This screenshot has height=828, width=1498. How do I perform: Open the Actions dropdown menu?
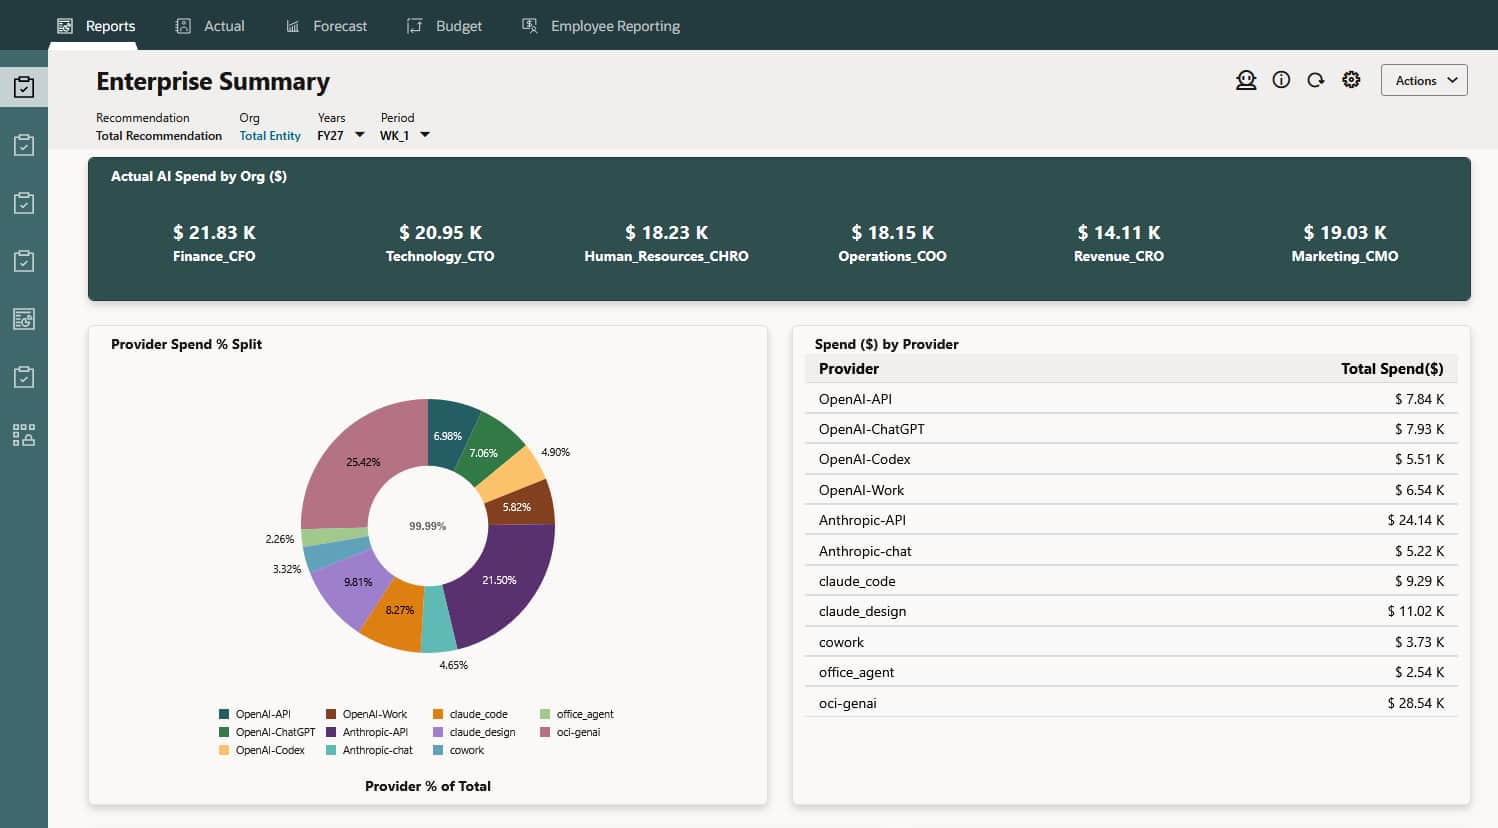1424,80
